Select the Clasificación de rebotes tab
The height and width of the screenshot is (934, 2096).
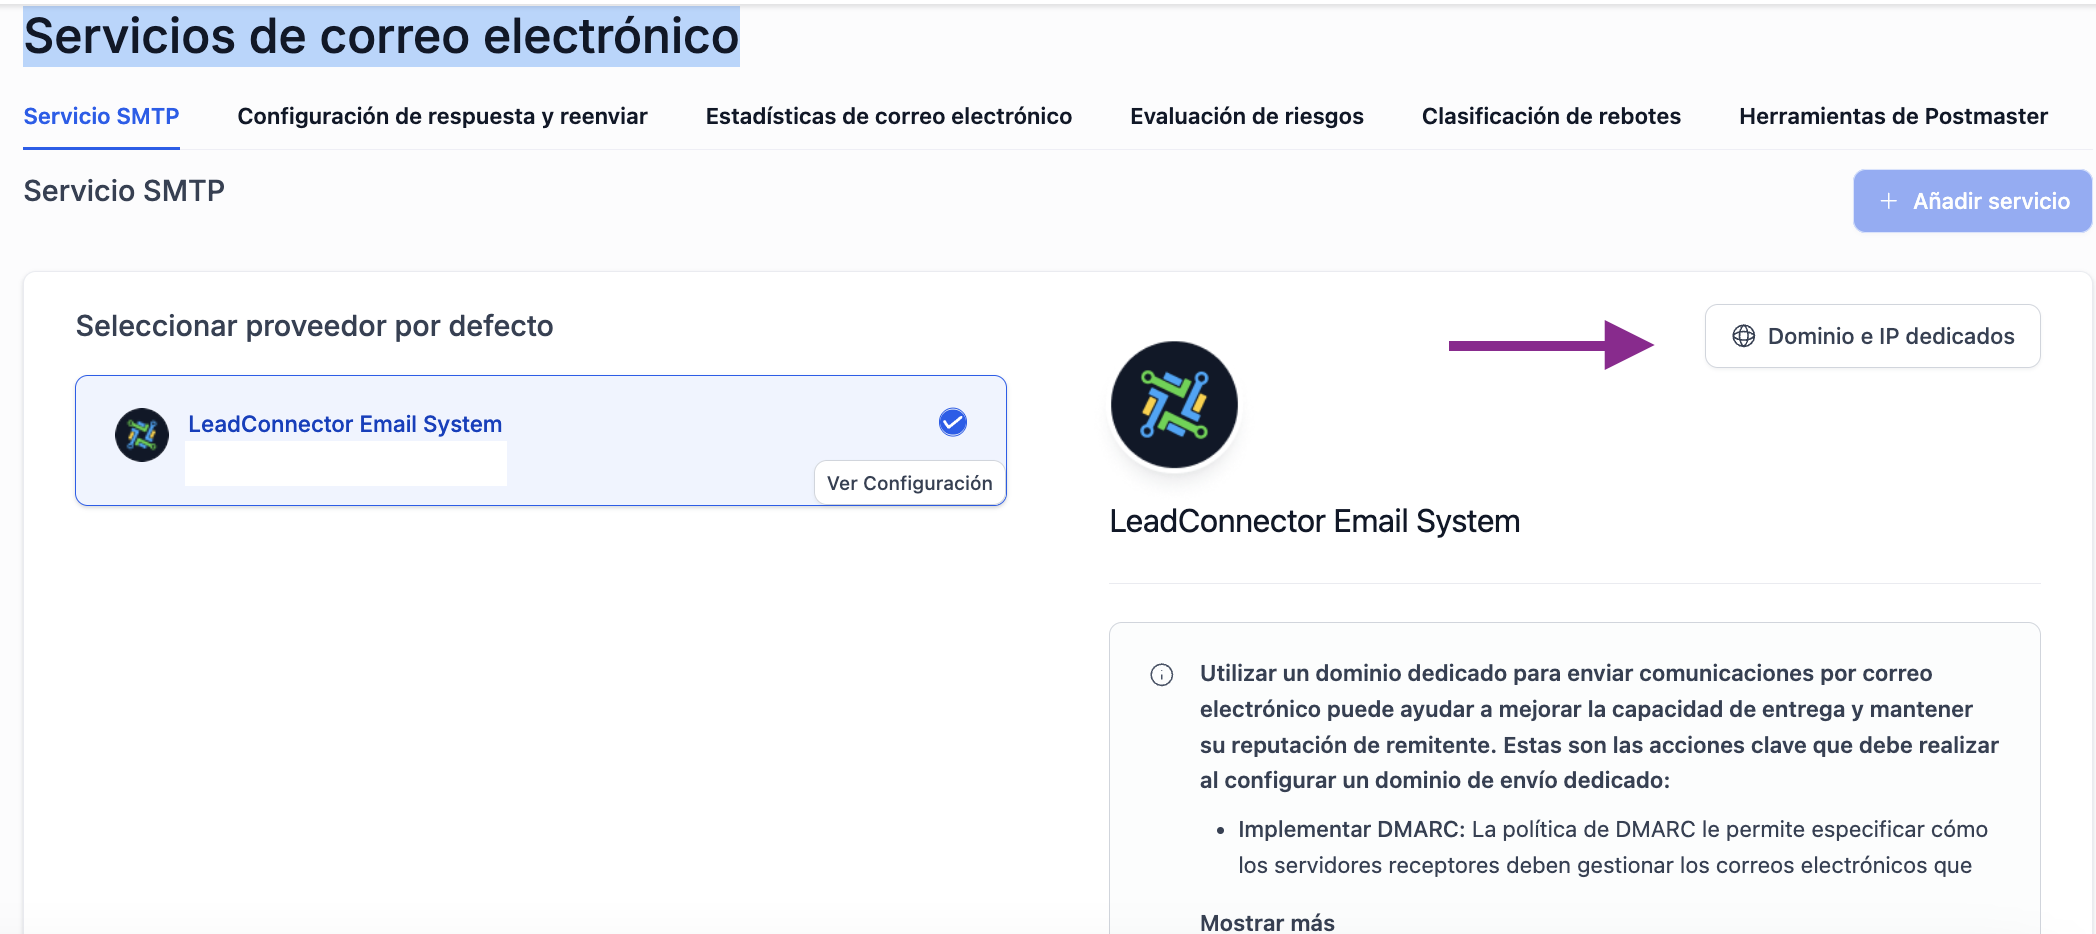pos(1551,116)
